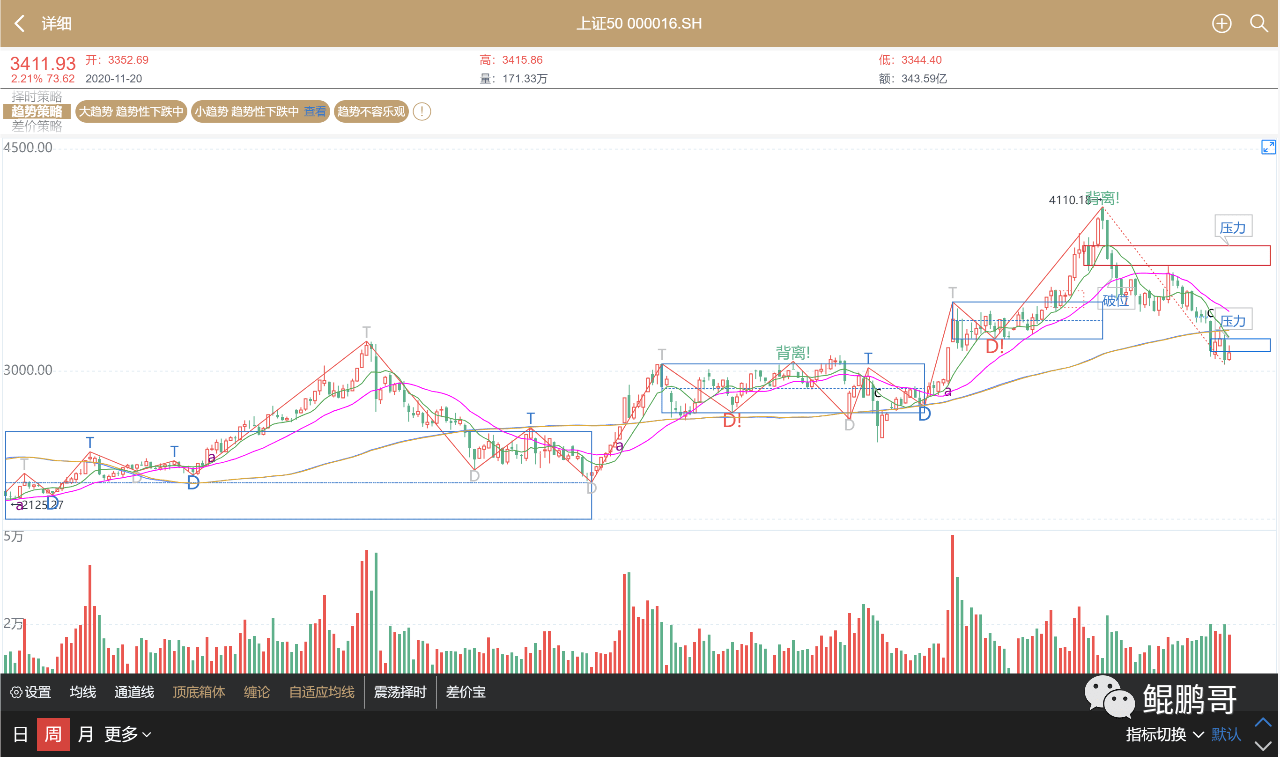The width and height of the screenshot is (1280, 757).
Task: Toggle the 均线 indicator
Action: click(83, 692)
